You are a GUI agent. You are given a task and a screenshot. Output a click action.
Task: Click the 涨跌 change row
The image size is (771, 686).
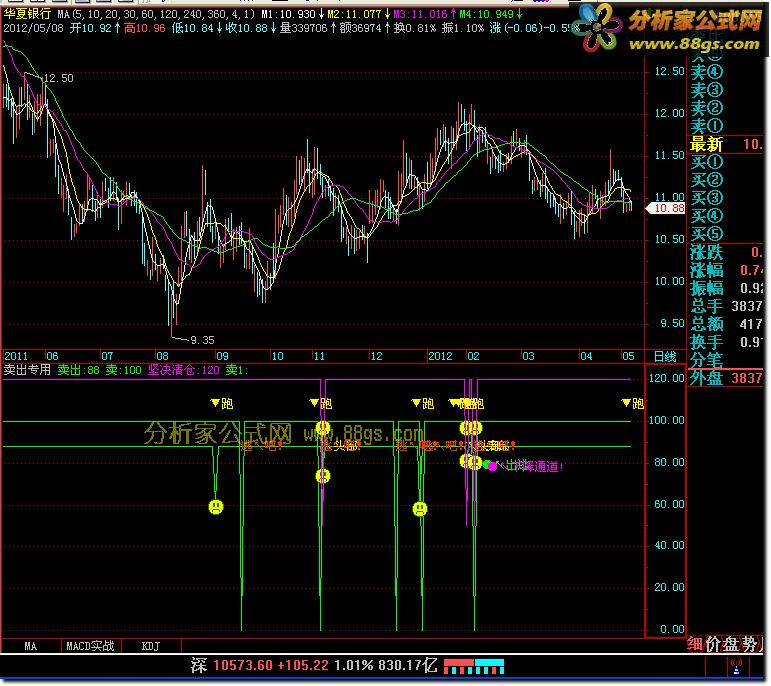click(727, 252)
